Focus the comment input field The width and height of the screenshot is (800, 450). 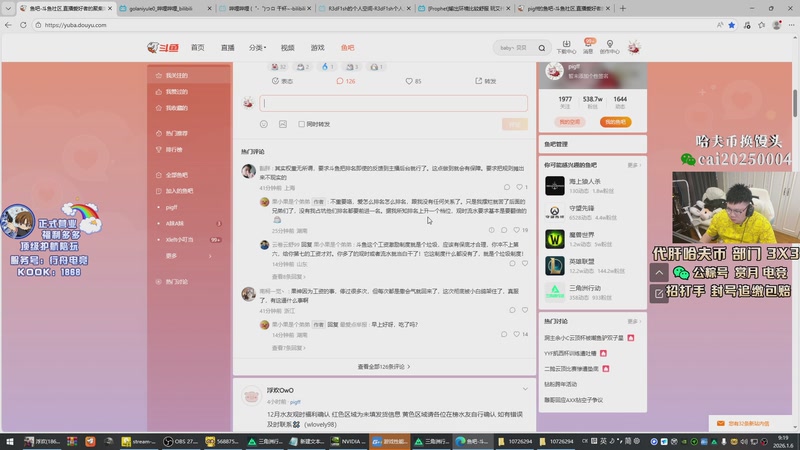[393, 104]
